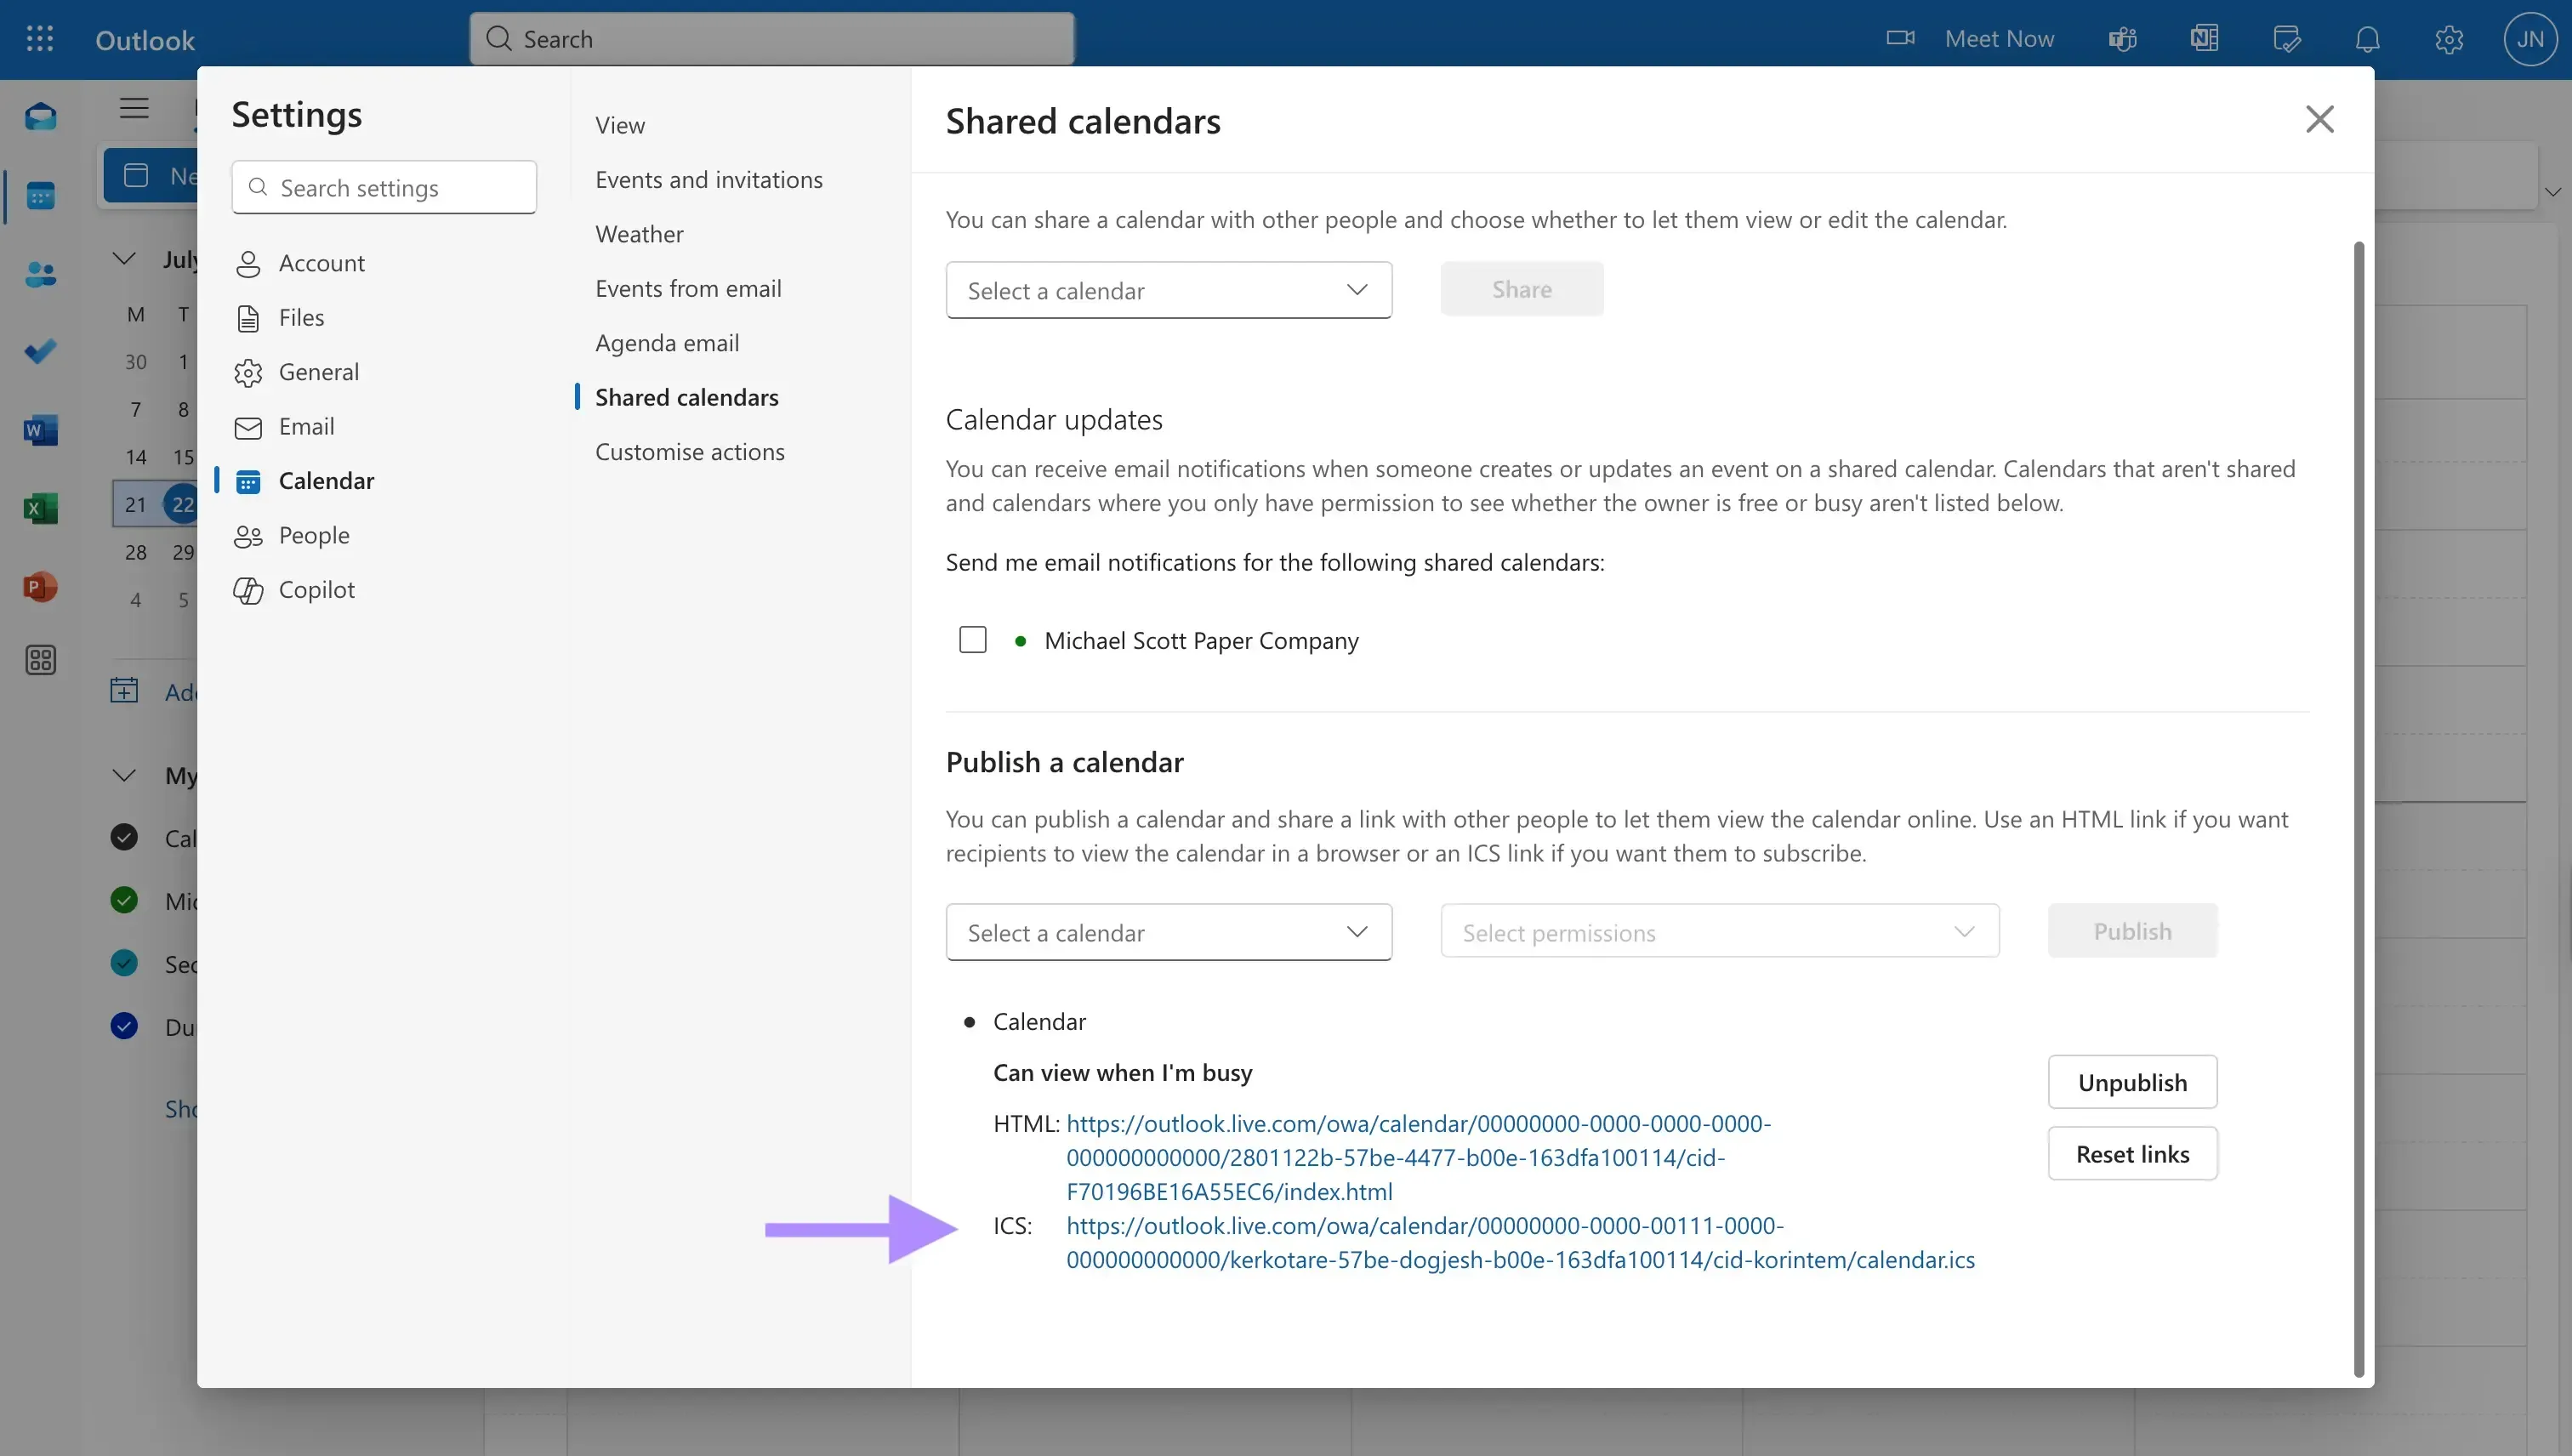Toggle the second calendar checkmark in My calendars
This screenshot has height=1456, width=2572.
pos(123,899)
